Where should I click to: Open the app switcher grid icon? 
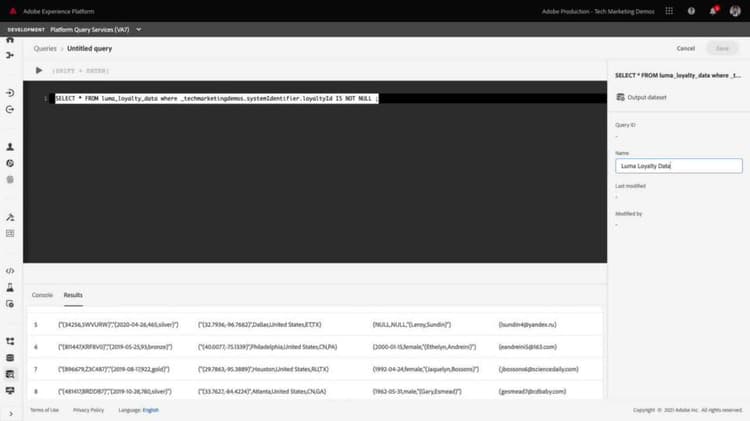(x=669, y=11)
